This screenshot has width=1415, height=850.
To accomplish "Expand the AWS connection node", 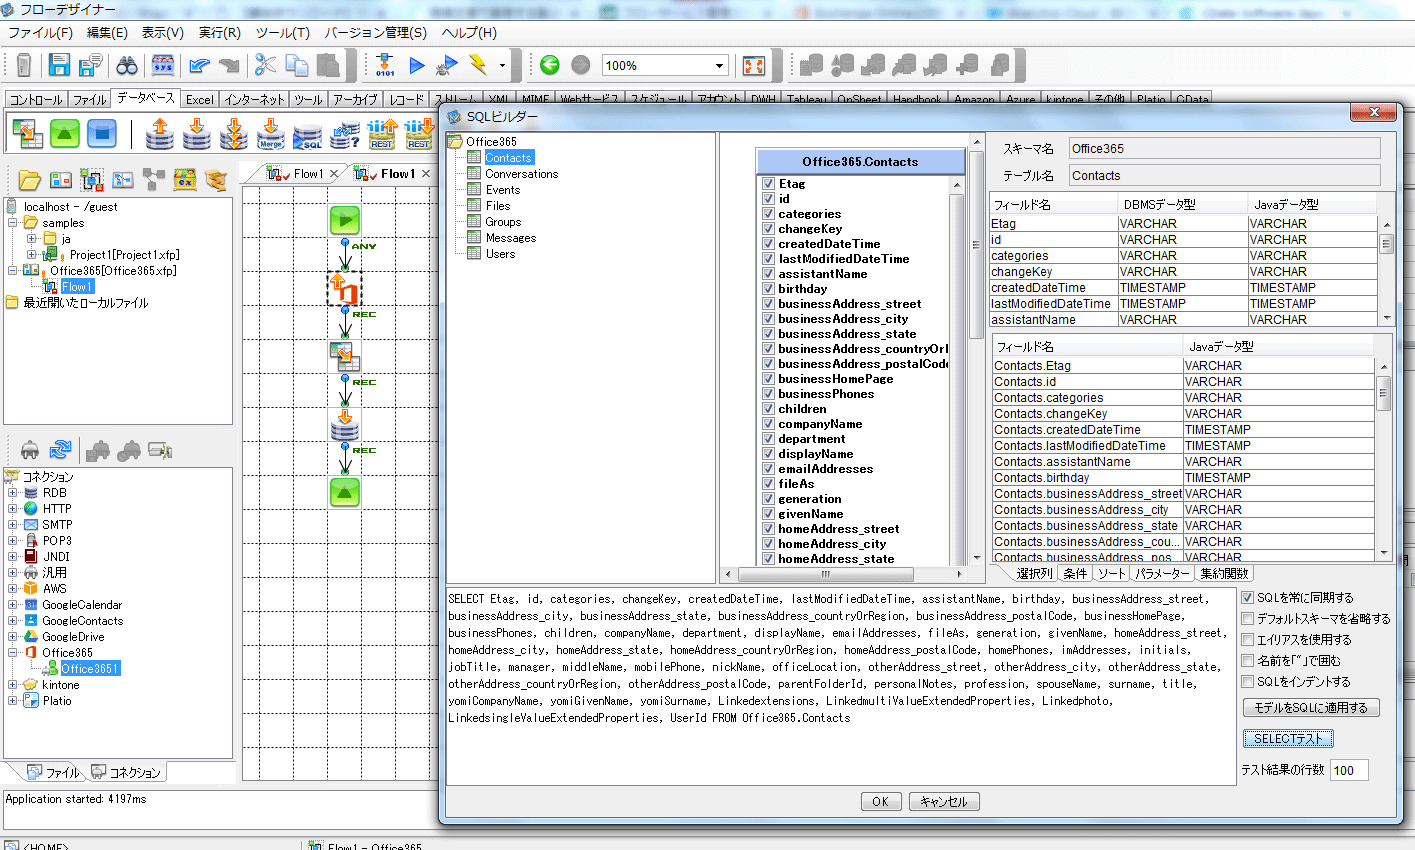I will point(12,589).
